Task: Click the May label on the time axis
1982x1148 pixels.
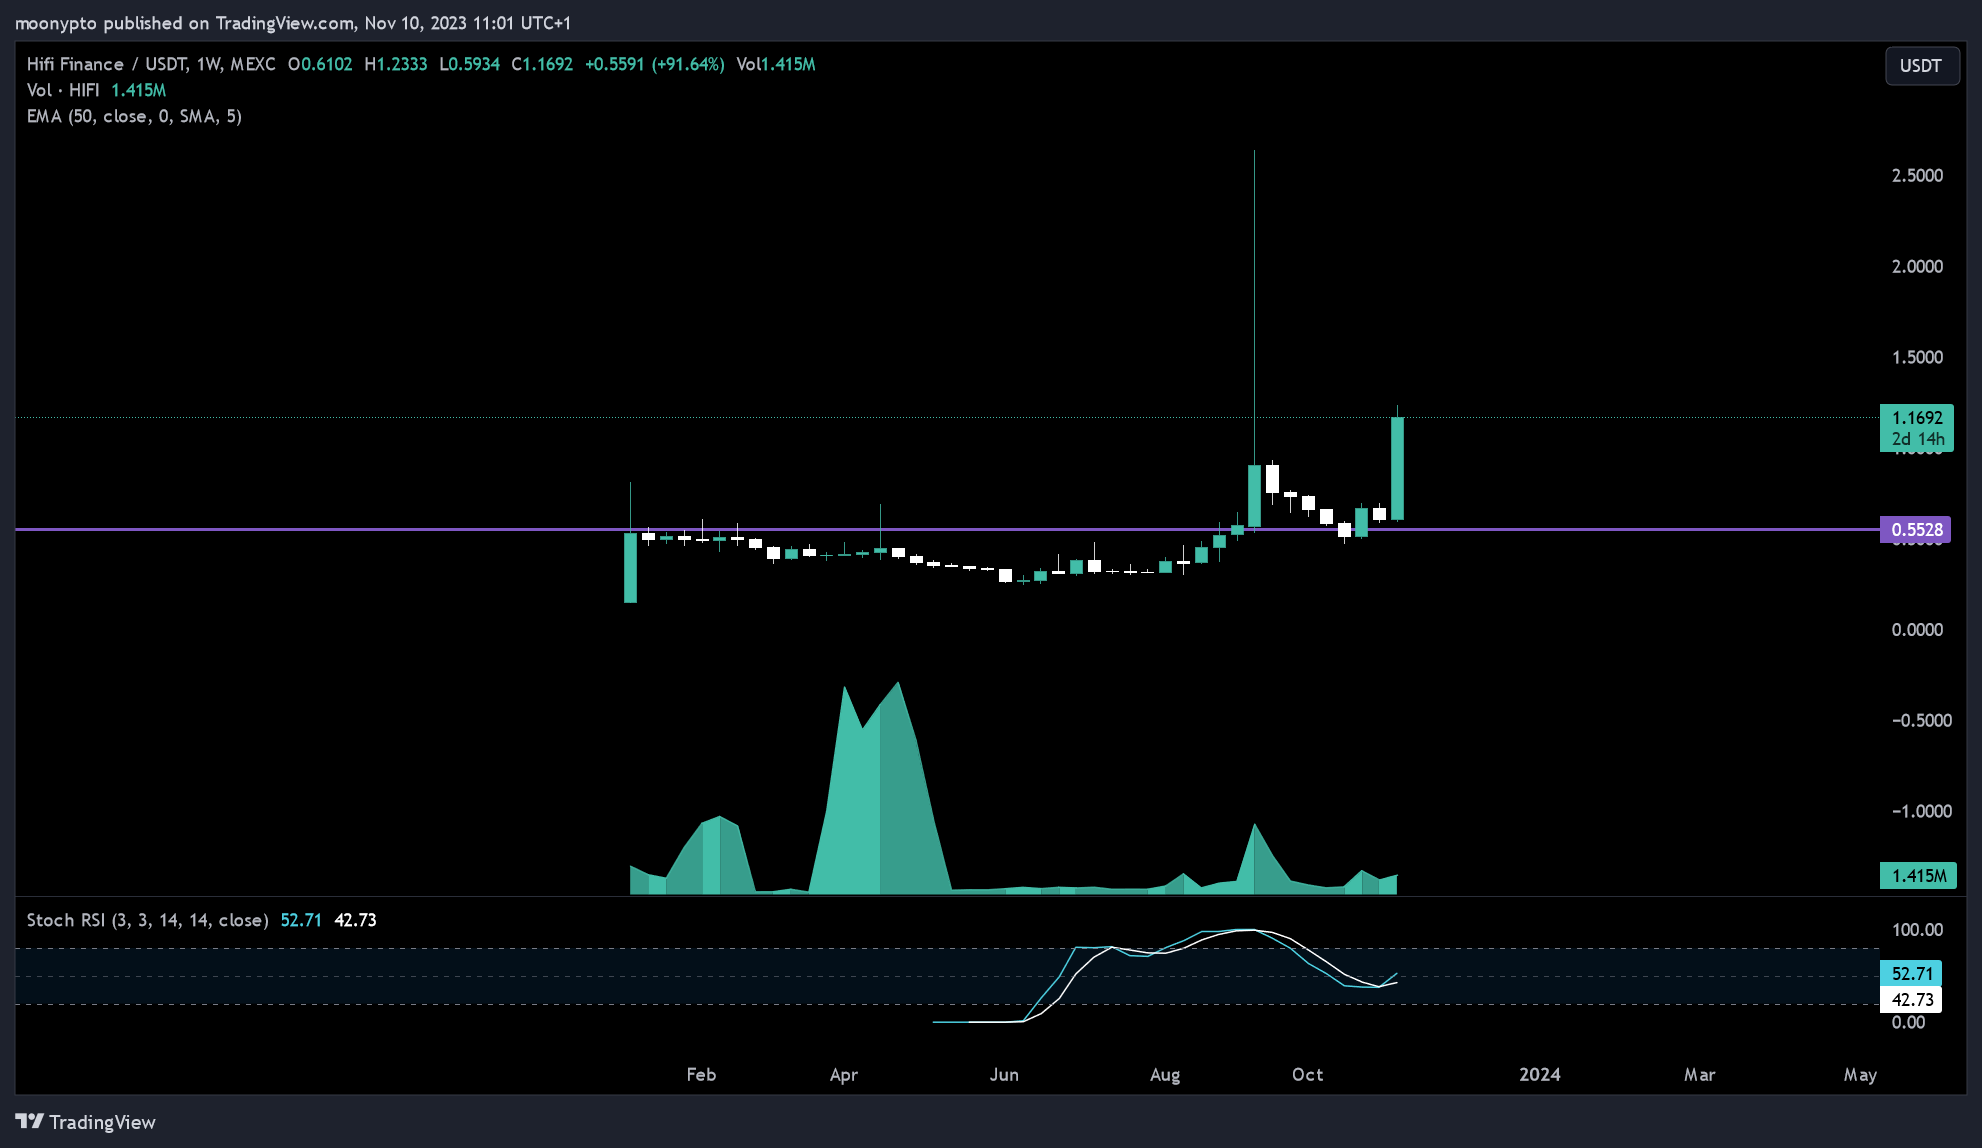Action: (1860, 1074)
